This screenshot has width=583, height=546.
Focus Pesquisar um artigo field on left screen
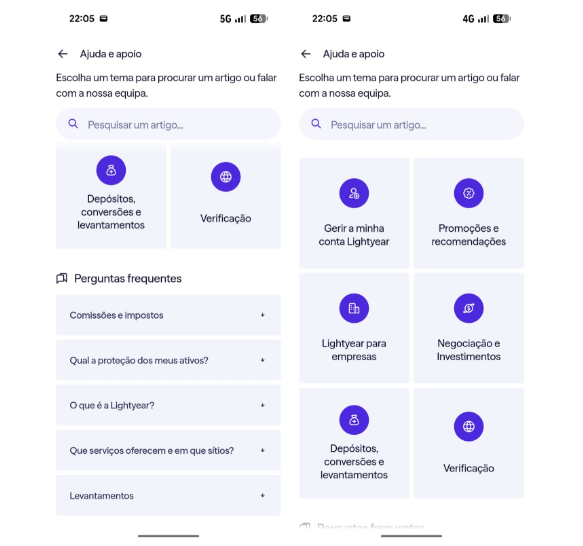tap(168, 124)
